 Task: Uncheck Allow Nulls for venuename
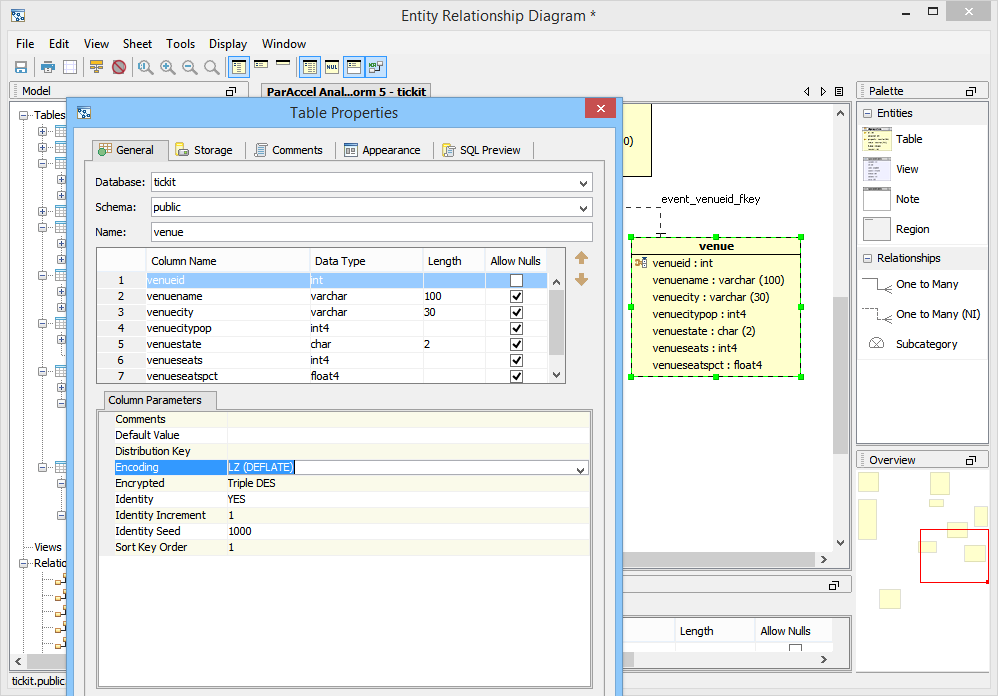click(x=516, y=297)
